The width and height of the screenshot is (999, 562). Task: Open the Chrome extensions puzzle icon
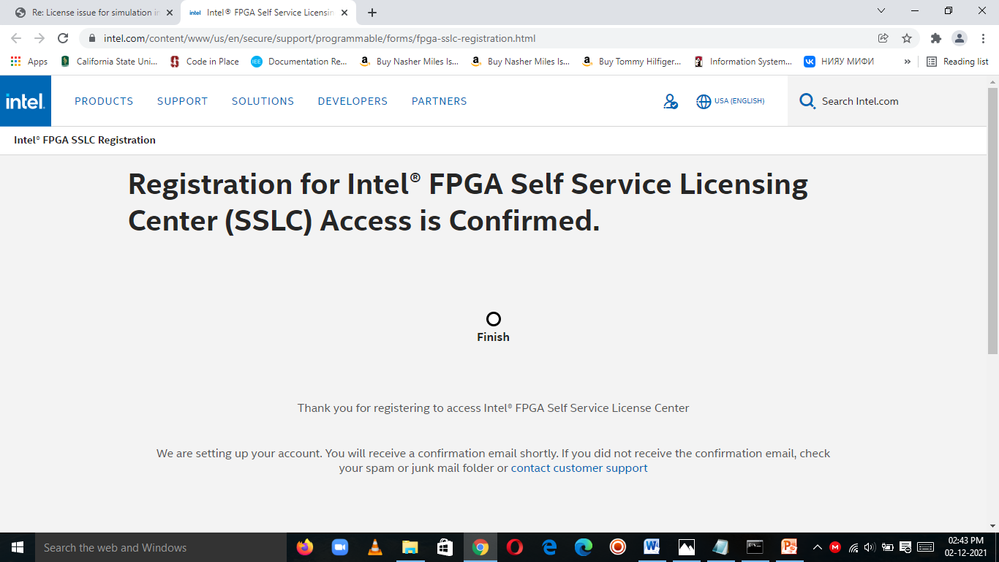pos(935,38)
